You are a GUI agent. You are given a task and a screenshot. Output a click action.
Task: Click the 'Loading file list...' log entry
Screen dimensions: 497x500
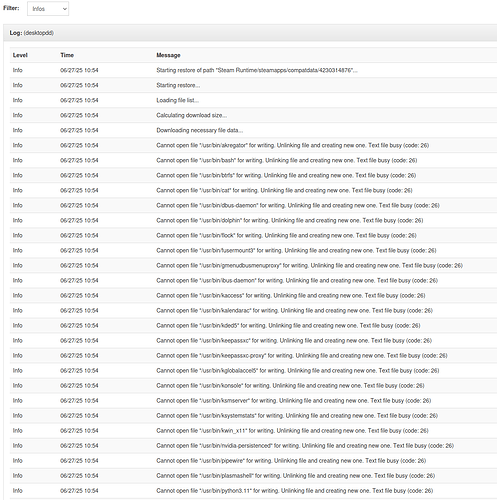click(178, 100)
